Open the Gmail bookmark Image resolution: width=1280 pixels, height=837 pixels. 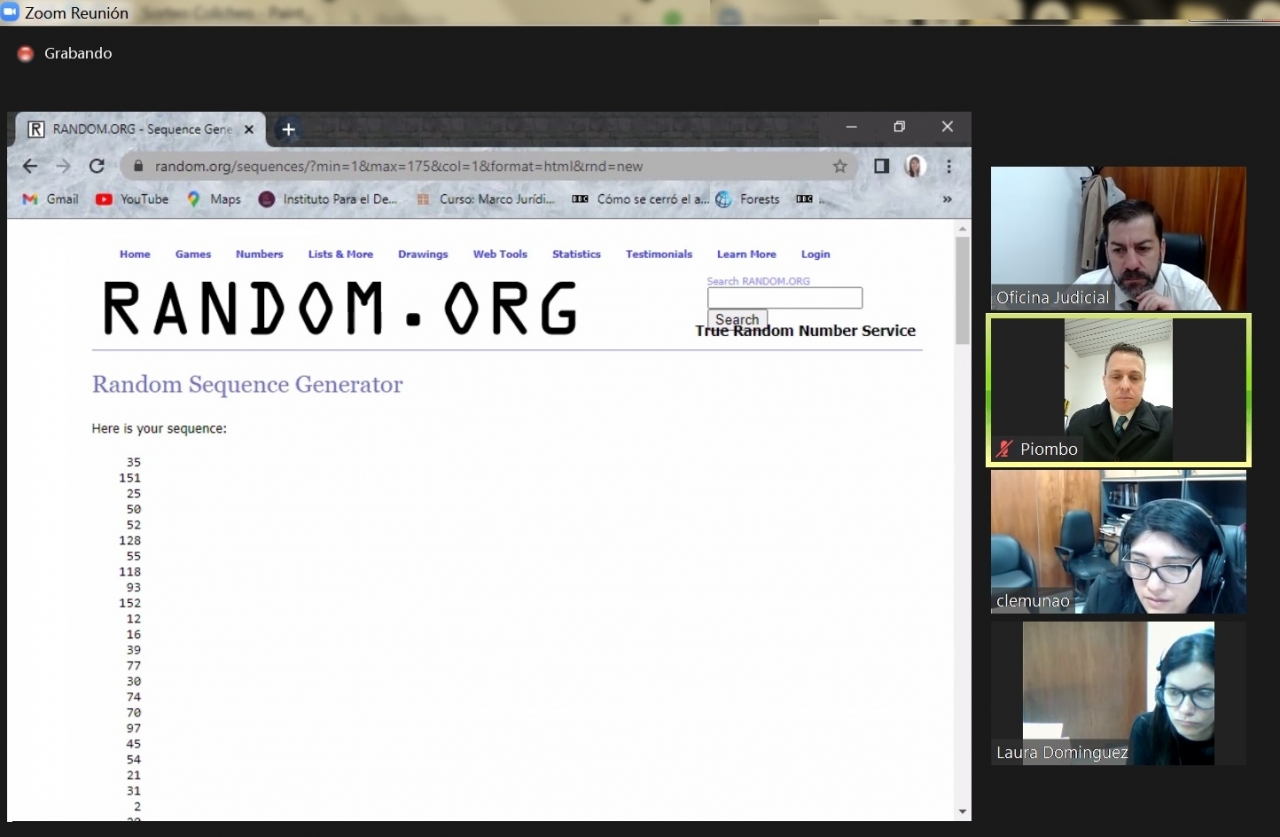point(51,199)
